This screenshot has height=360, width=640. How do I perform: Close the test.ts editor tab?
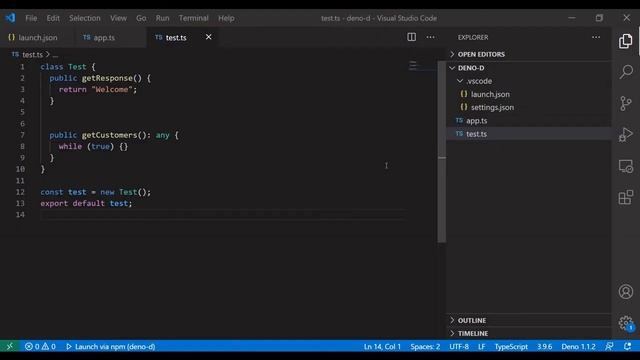[209, 37]
